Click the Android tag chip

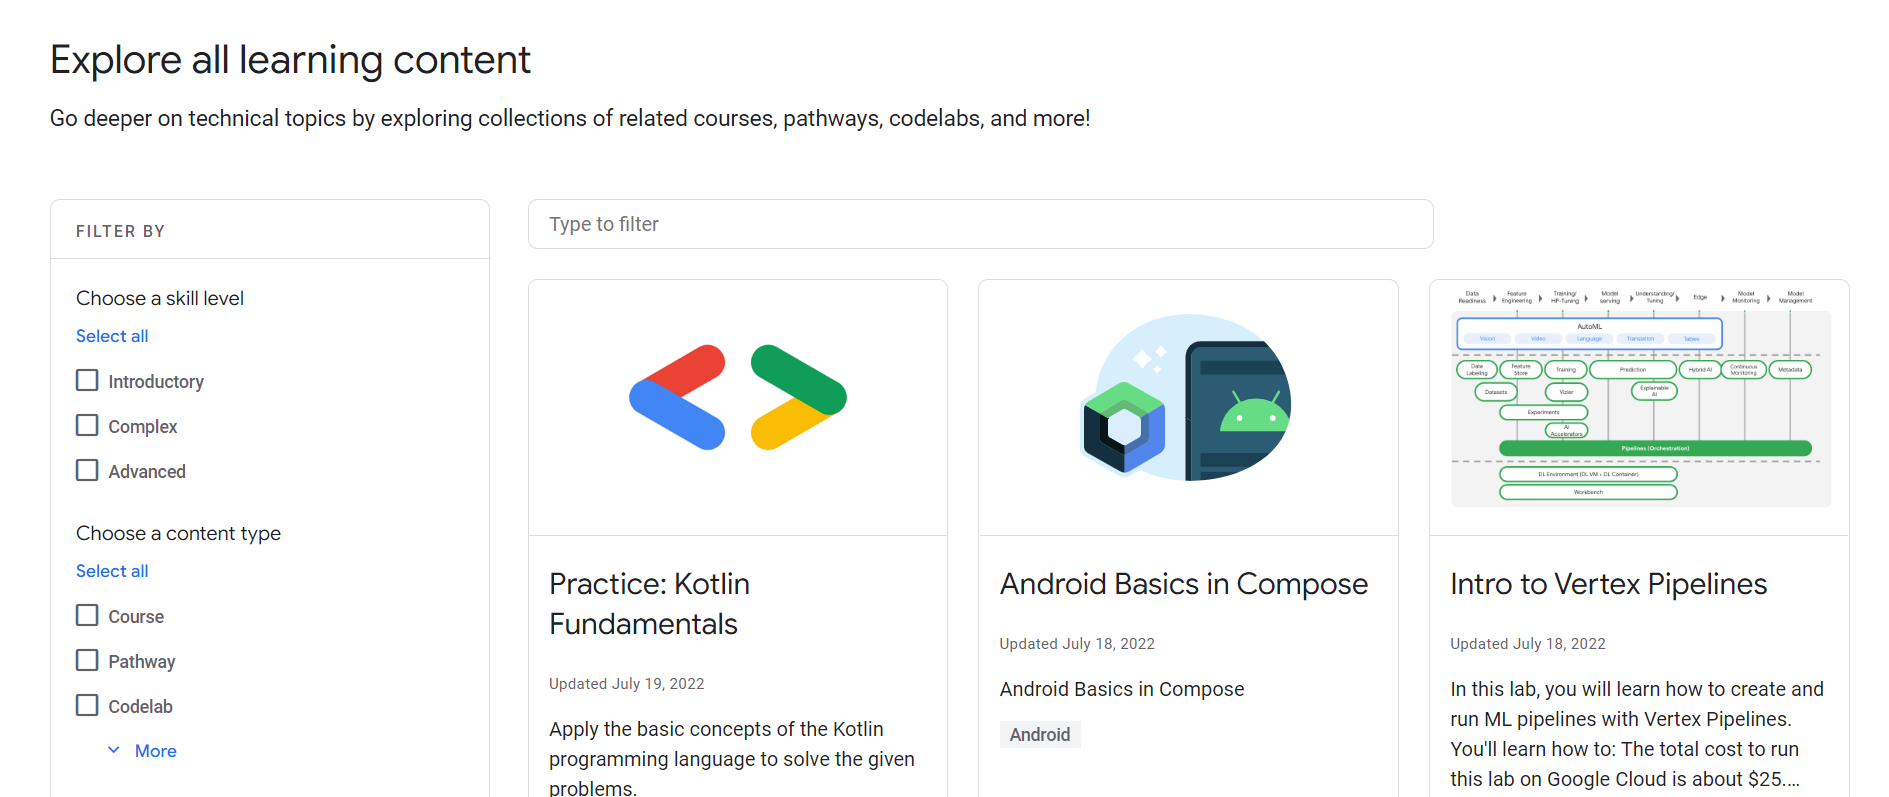(x=1039, y=735)
